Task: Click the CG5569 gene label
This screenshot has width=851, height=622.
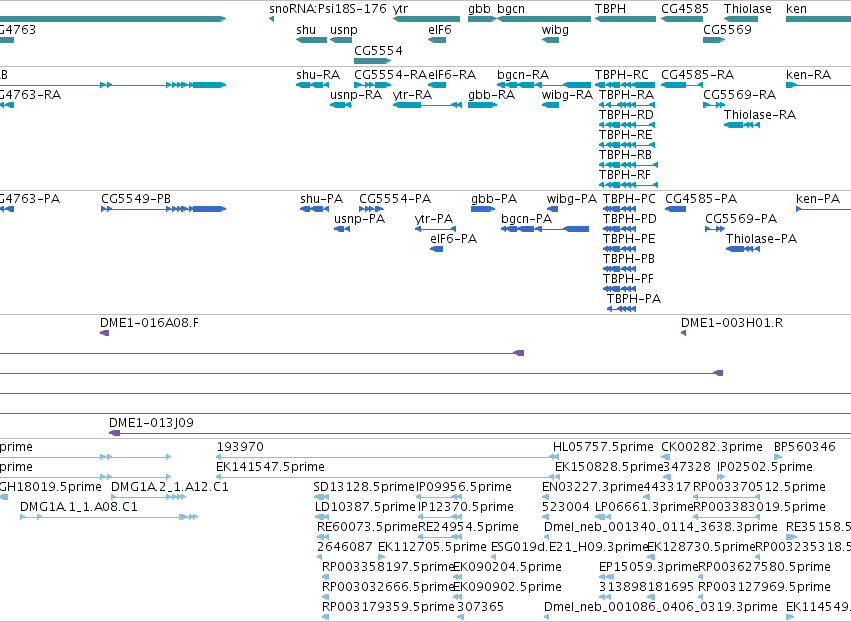Action: click(727, 29)
